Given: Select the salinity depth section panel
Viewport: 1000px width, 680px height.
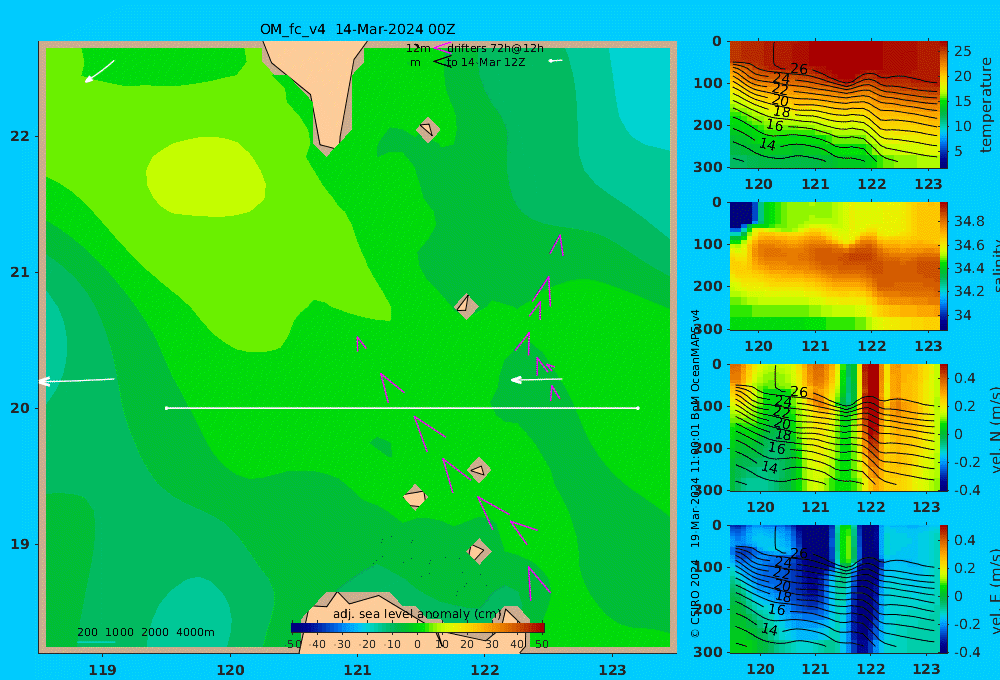Looking at the screenshot, I should [834, 266].
